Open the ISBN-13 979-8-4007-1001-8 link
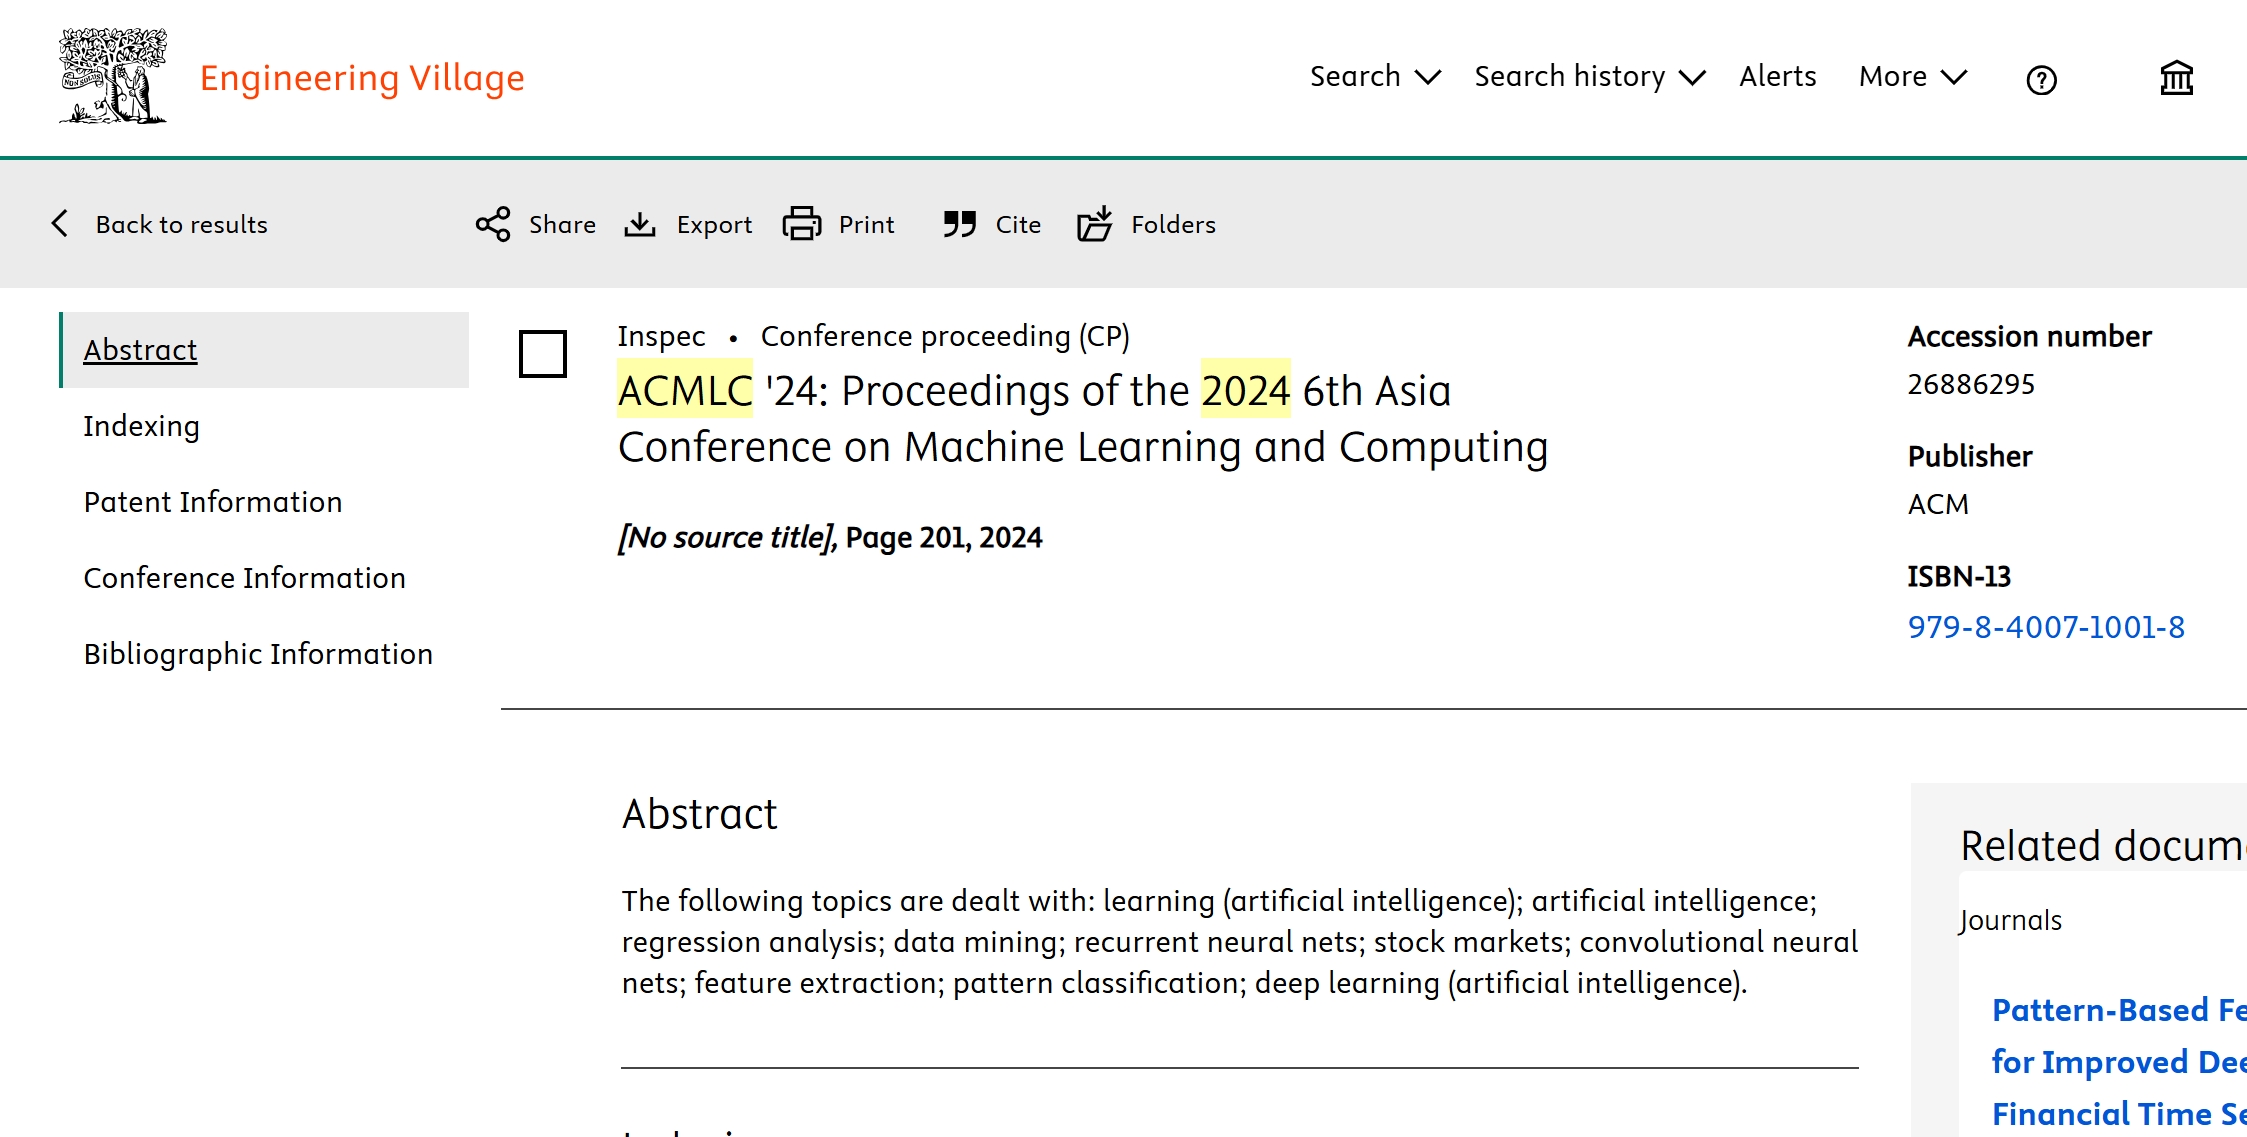This screenshot has width=2247, height=1137. point(2046,627)
